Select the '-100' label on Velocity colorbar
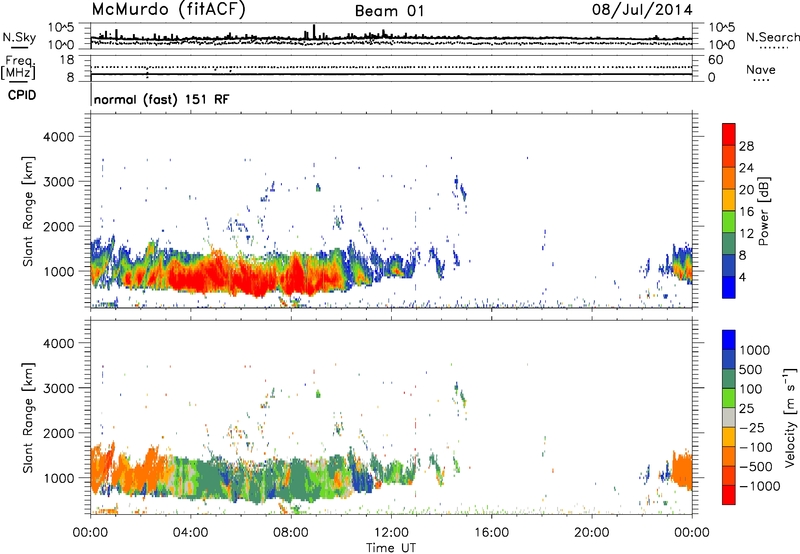Screen dimensions: 800x554 click(x=756, y=447)
